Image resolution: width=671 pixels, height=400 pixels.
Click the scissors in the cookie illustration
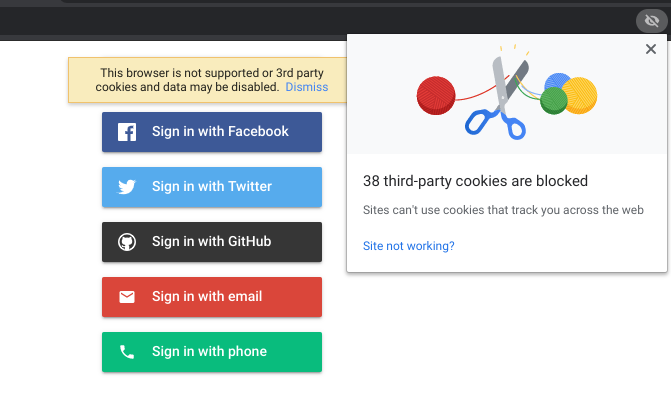(499, 100)
